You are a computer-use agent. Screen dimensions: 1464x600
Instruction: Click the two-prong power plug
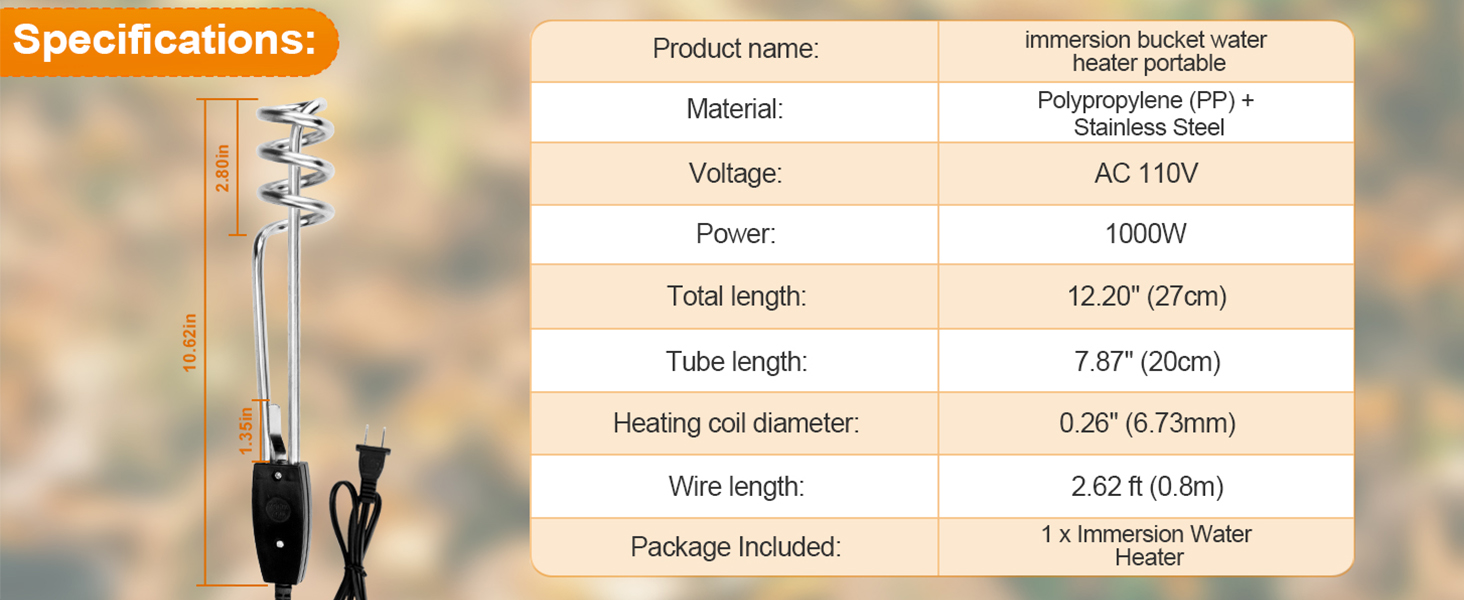tap(372, 441)
